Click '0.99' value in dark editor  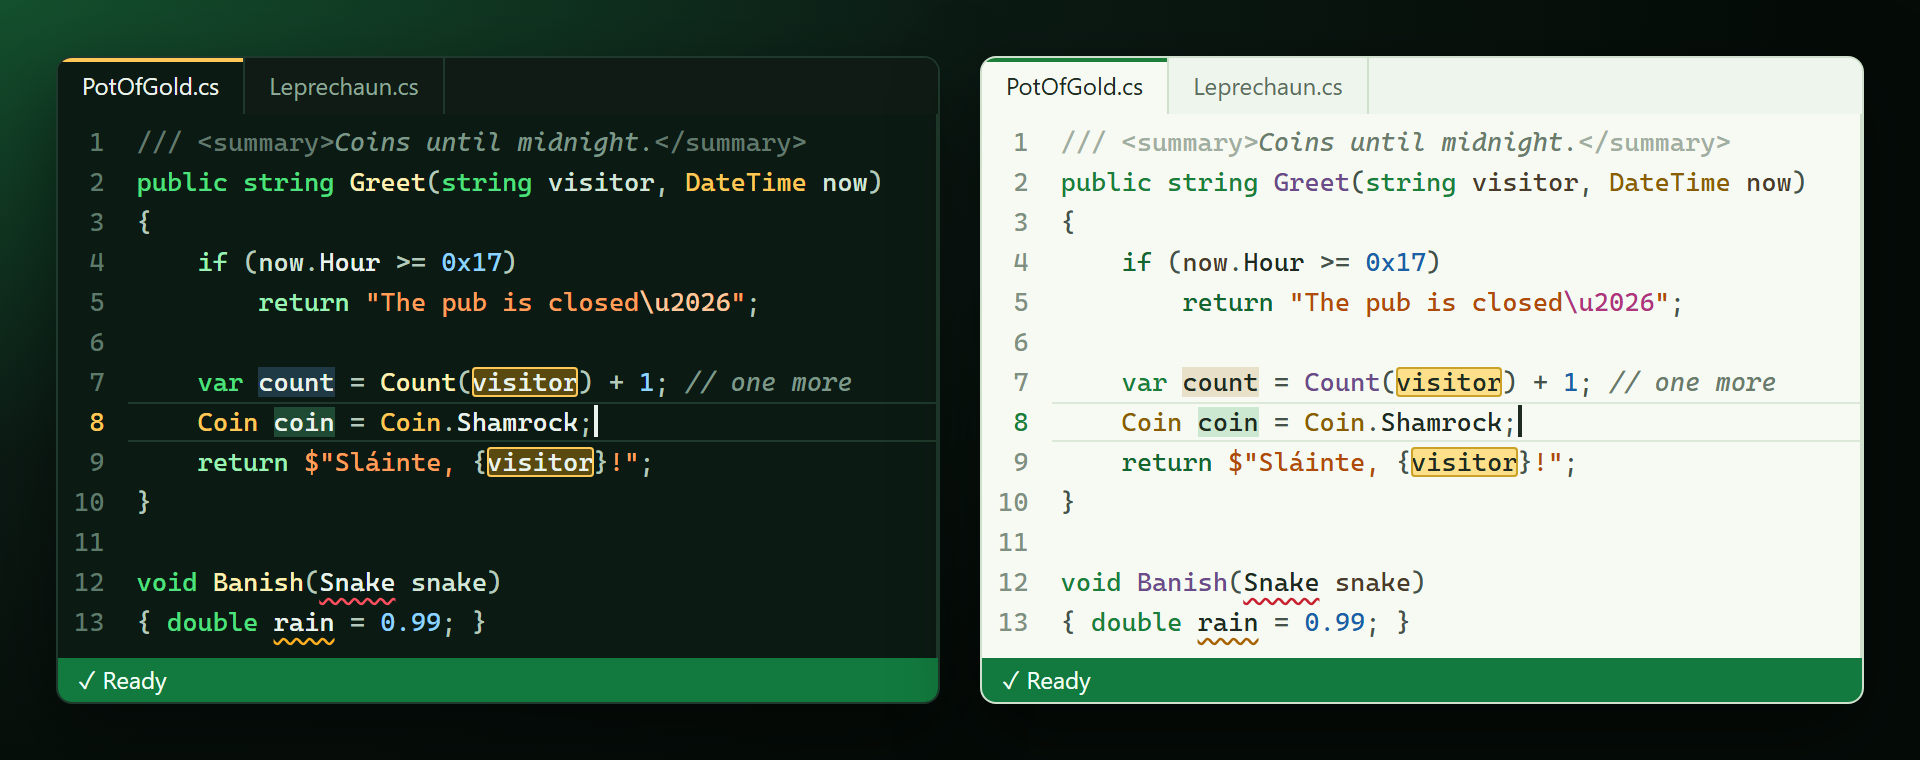[411, 622]
